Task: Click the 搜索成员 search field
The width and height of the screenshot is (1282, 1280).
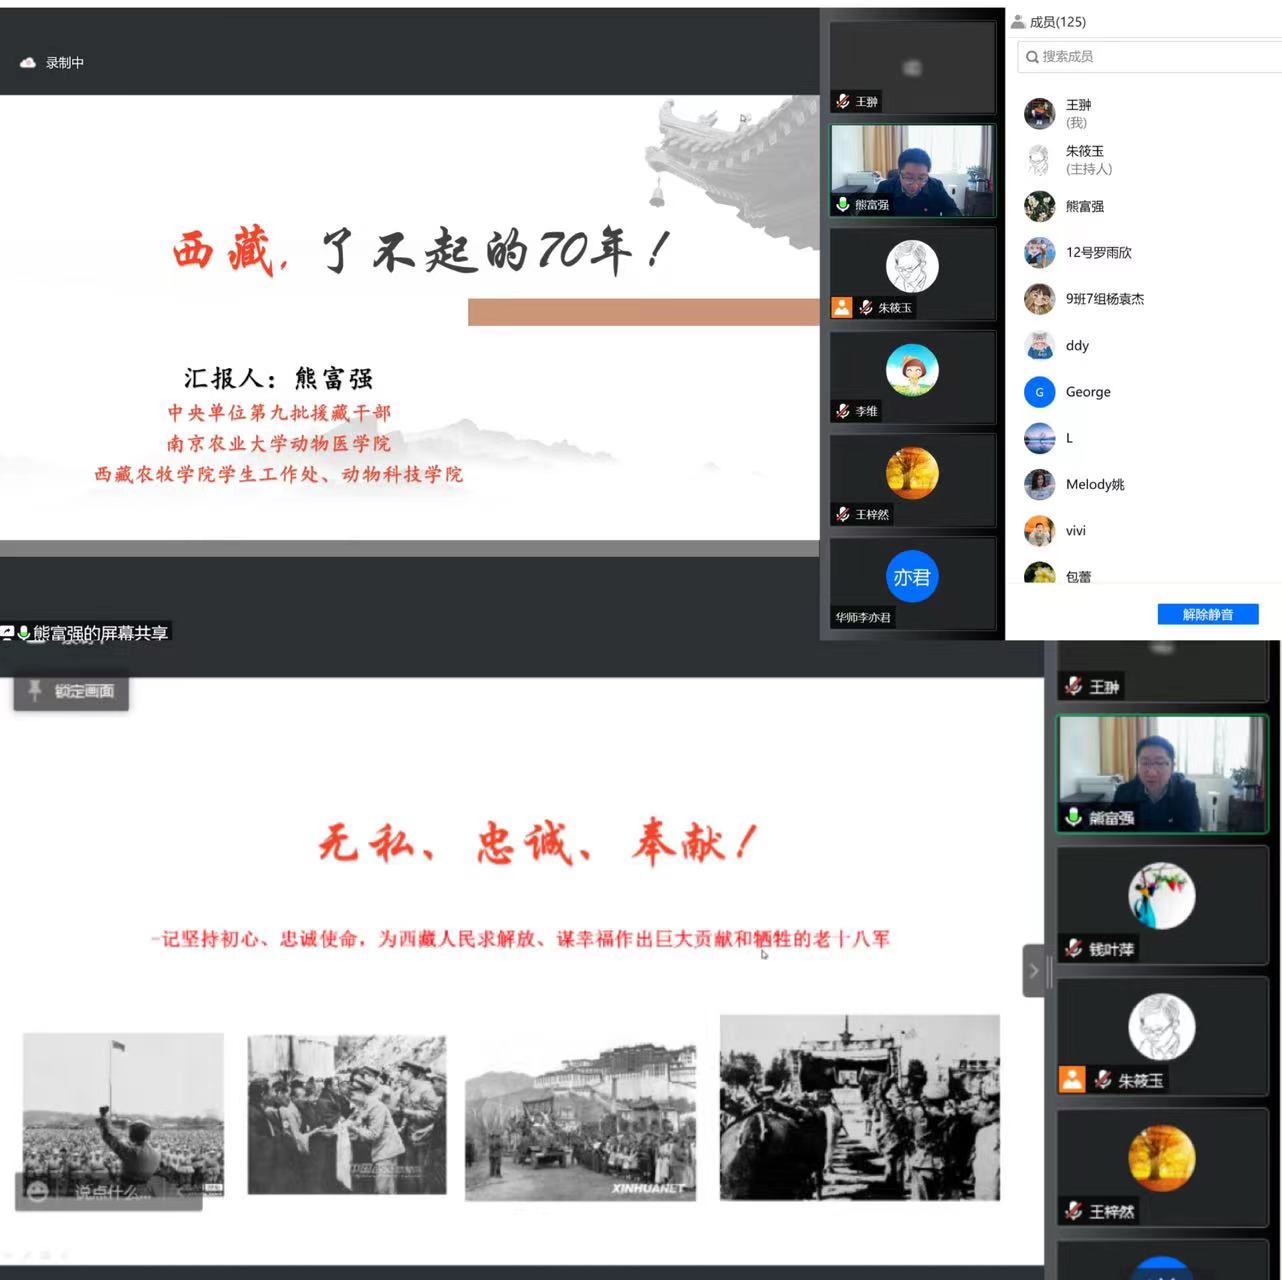Action: 1150,57
